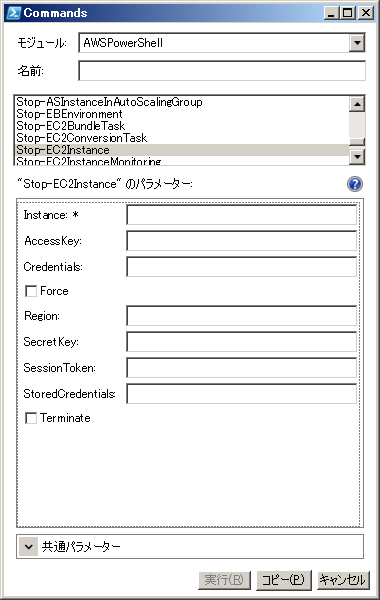Click the Instance parameter input field
The width and height of the screenshot is (380, 600).
point(241,215)
